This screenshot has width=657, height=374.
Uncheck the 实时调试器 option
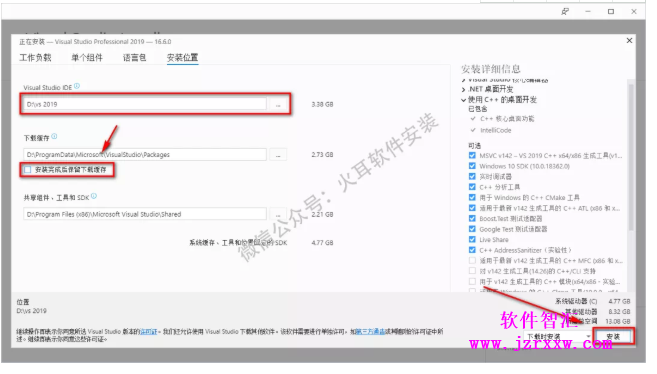click(472, 176)
